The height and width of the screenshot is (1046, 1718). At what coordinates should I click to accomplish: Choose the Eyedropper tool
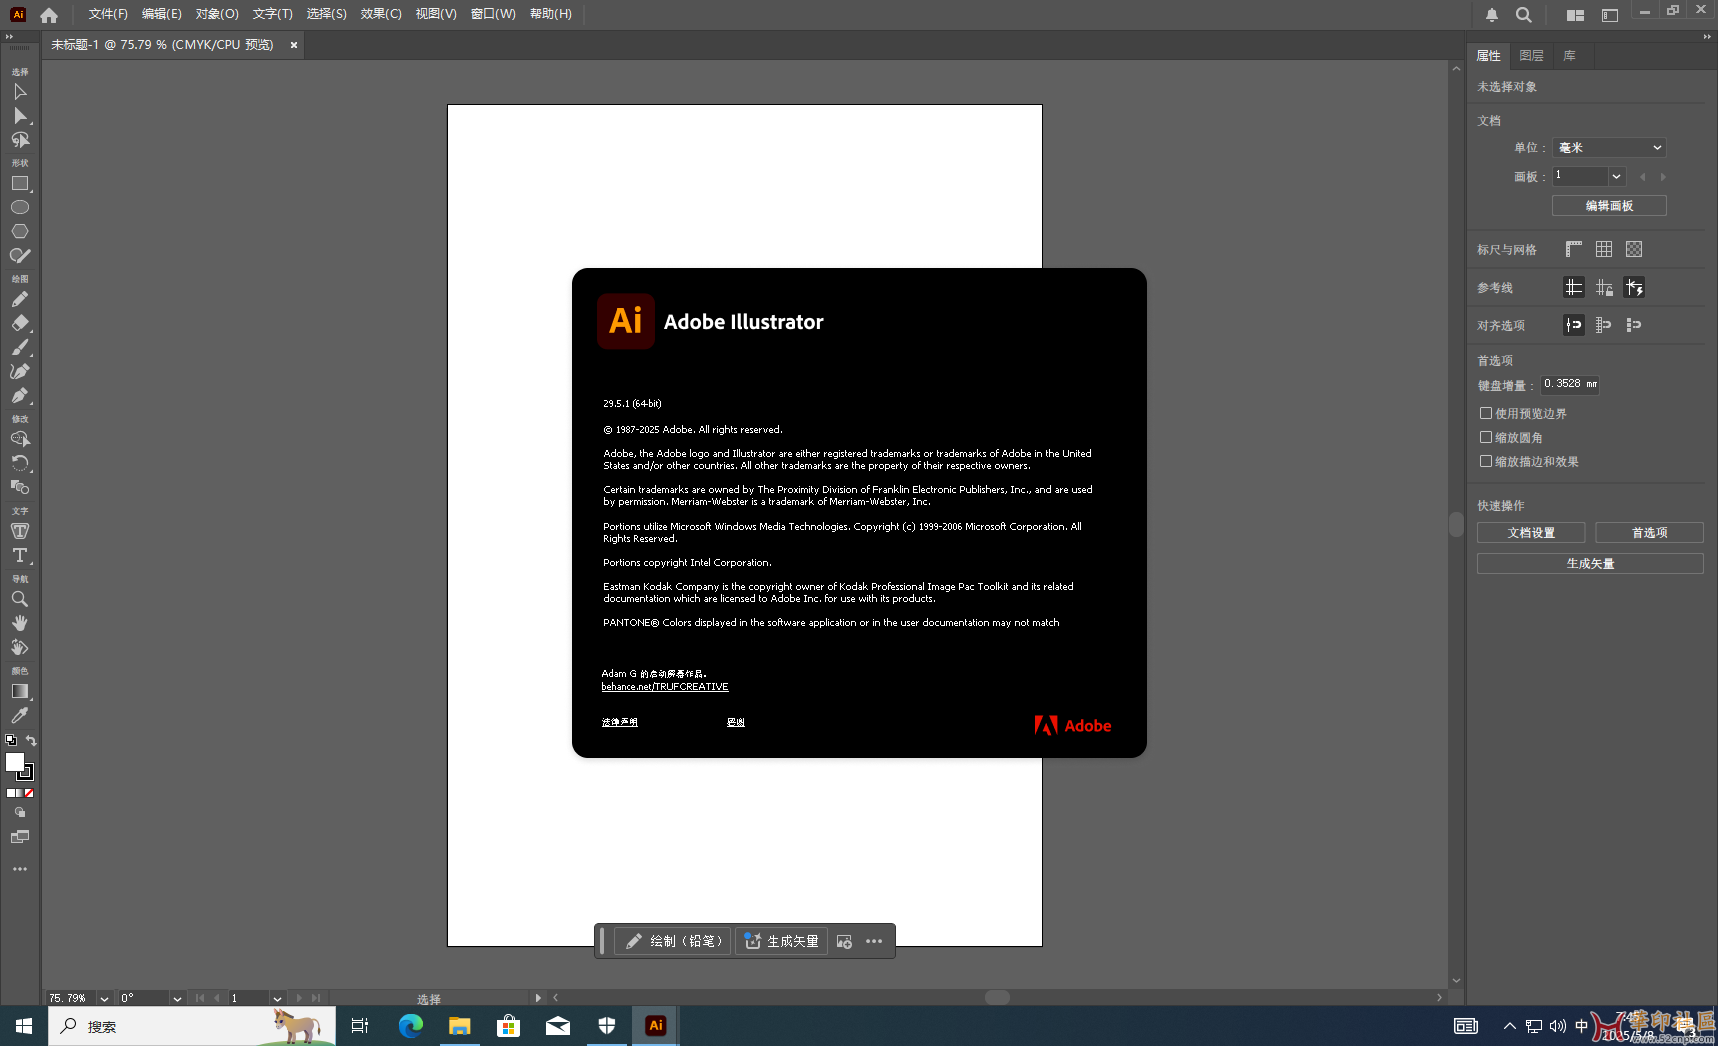click(19, 715)
